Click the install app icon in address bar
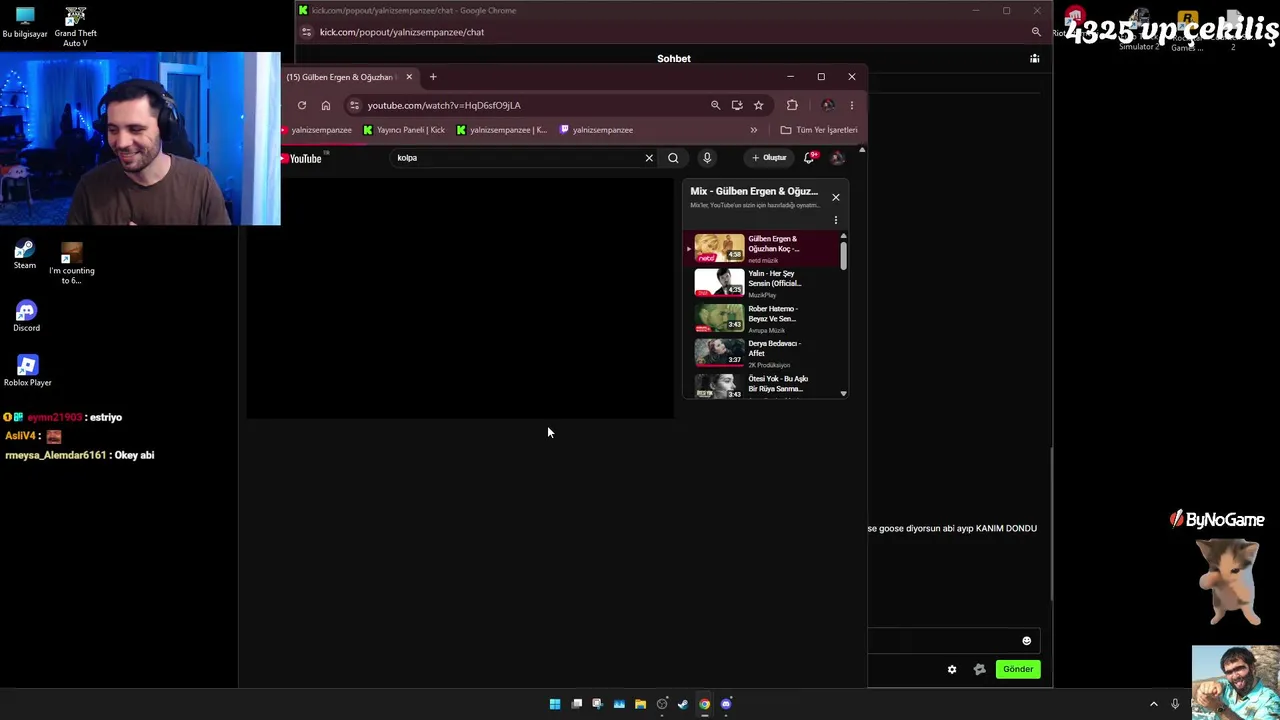The width and height of the screenshot is (1280, 720). [737, 105]
